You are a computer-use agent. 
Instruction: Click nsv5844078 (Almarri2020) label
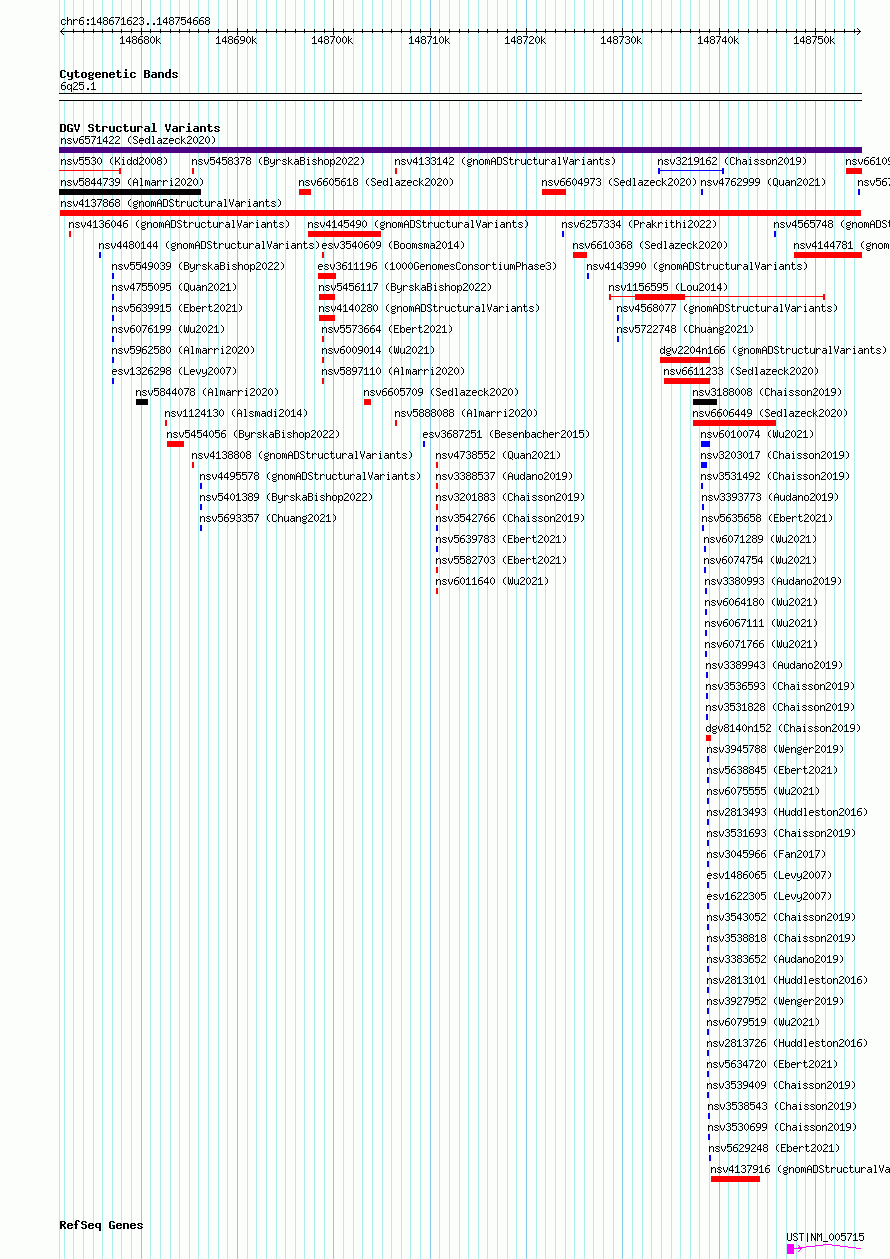pos(207,392)
